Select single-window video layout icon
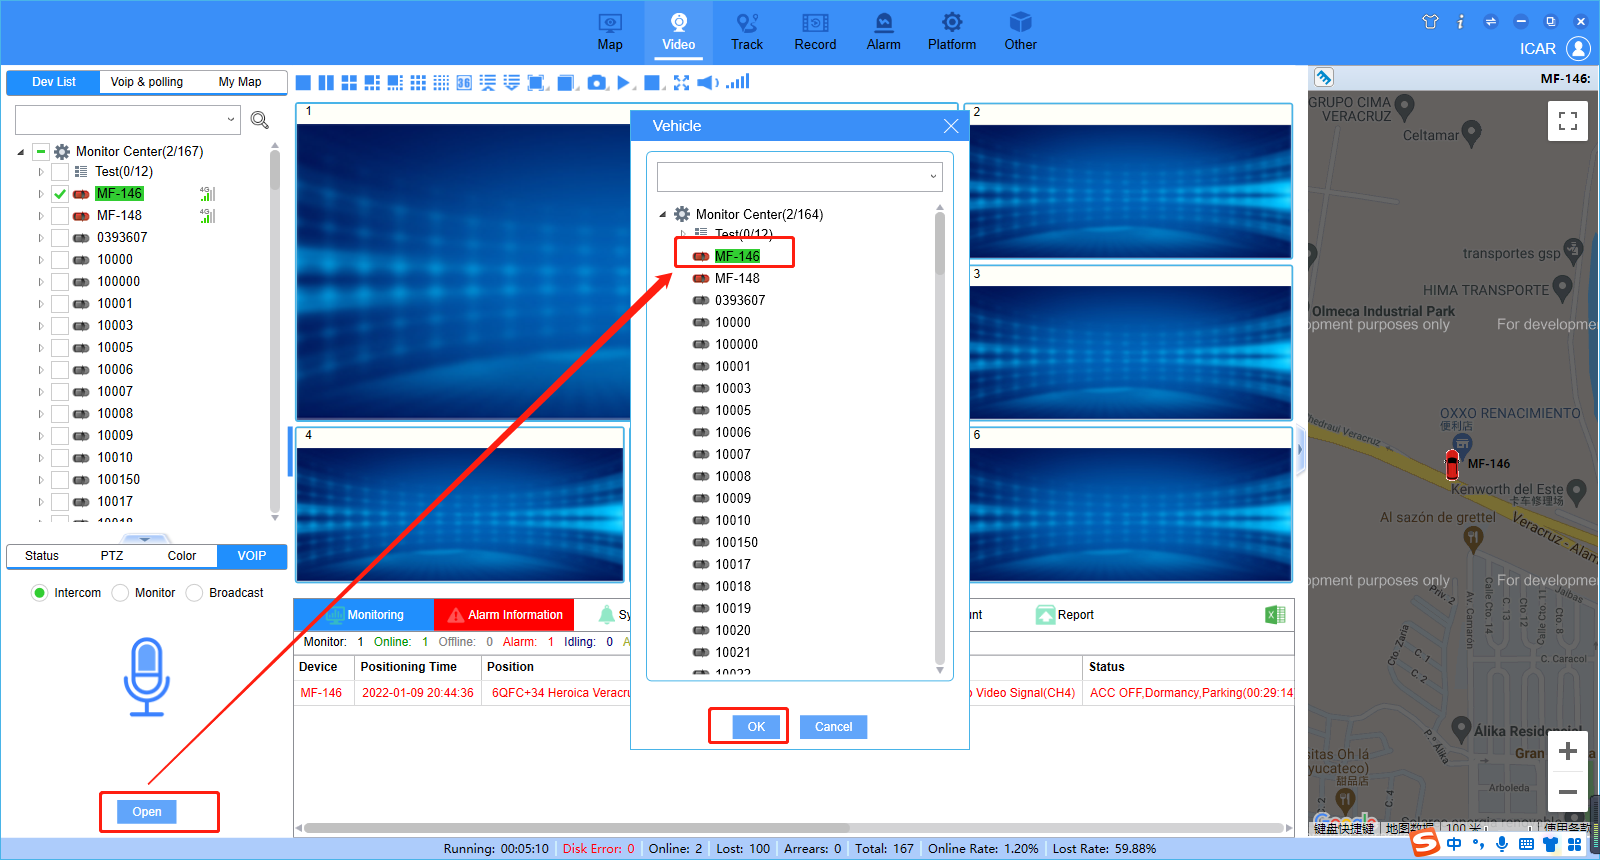The image size is (1600, 860). click(x=303, y=83)
